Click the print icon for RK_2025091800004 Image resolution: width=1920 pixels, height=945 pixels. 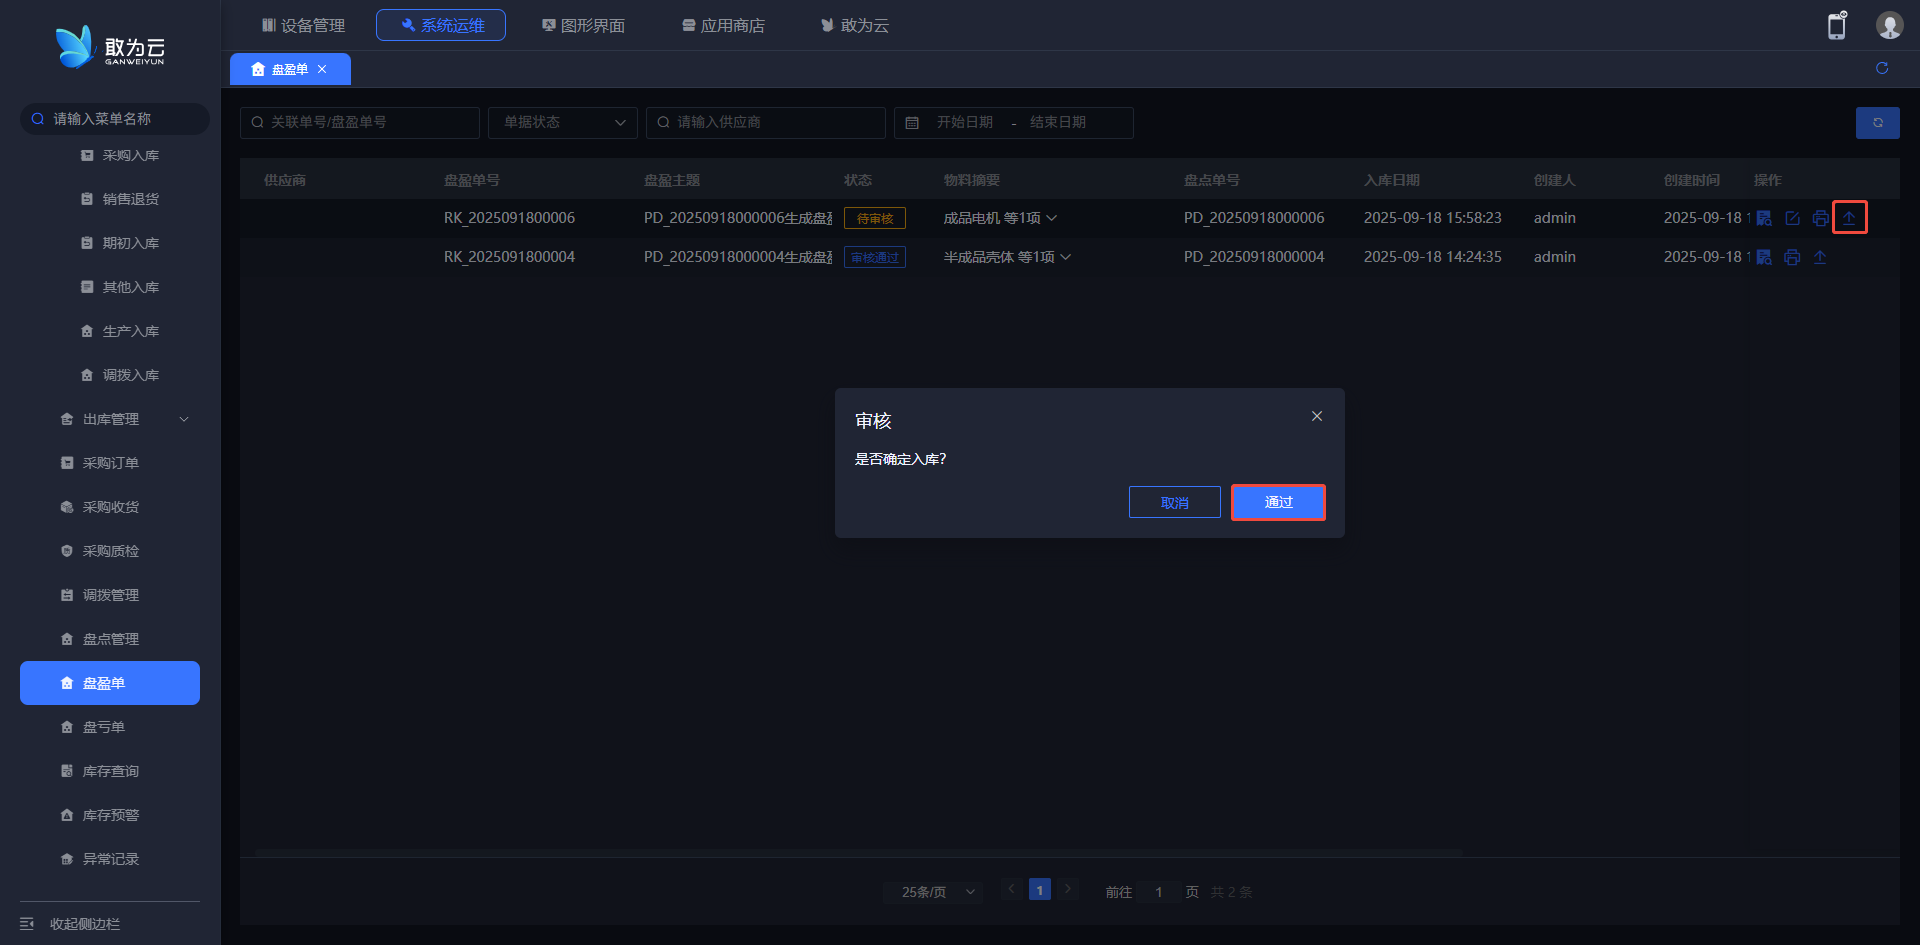point(1792,257)
